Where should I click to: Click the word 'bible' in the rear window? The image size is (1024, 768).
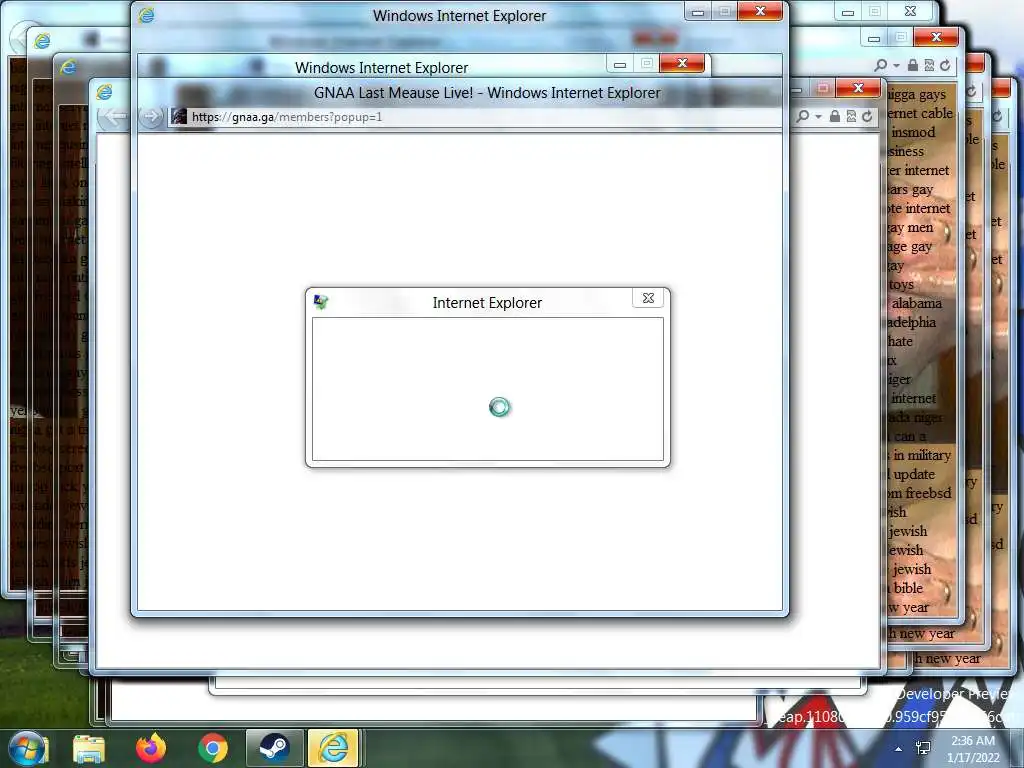908,588
